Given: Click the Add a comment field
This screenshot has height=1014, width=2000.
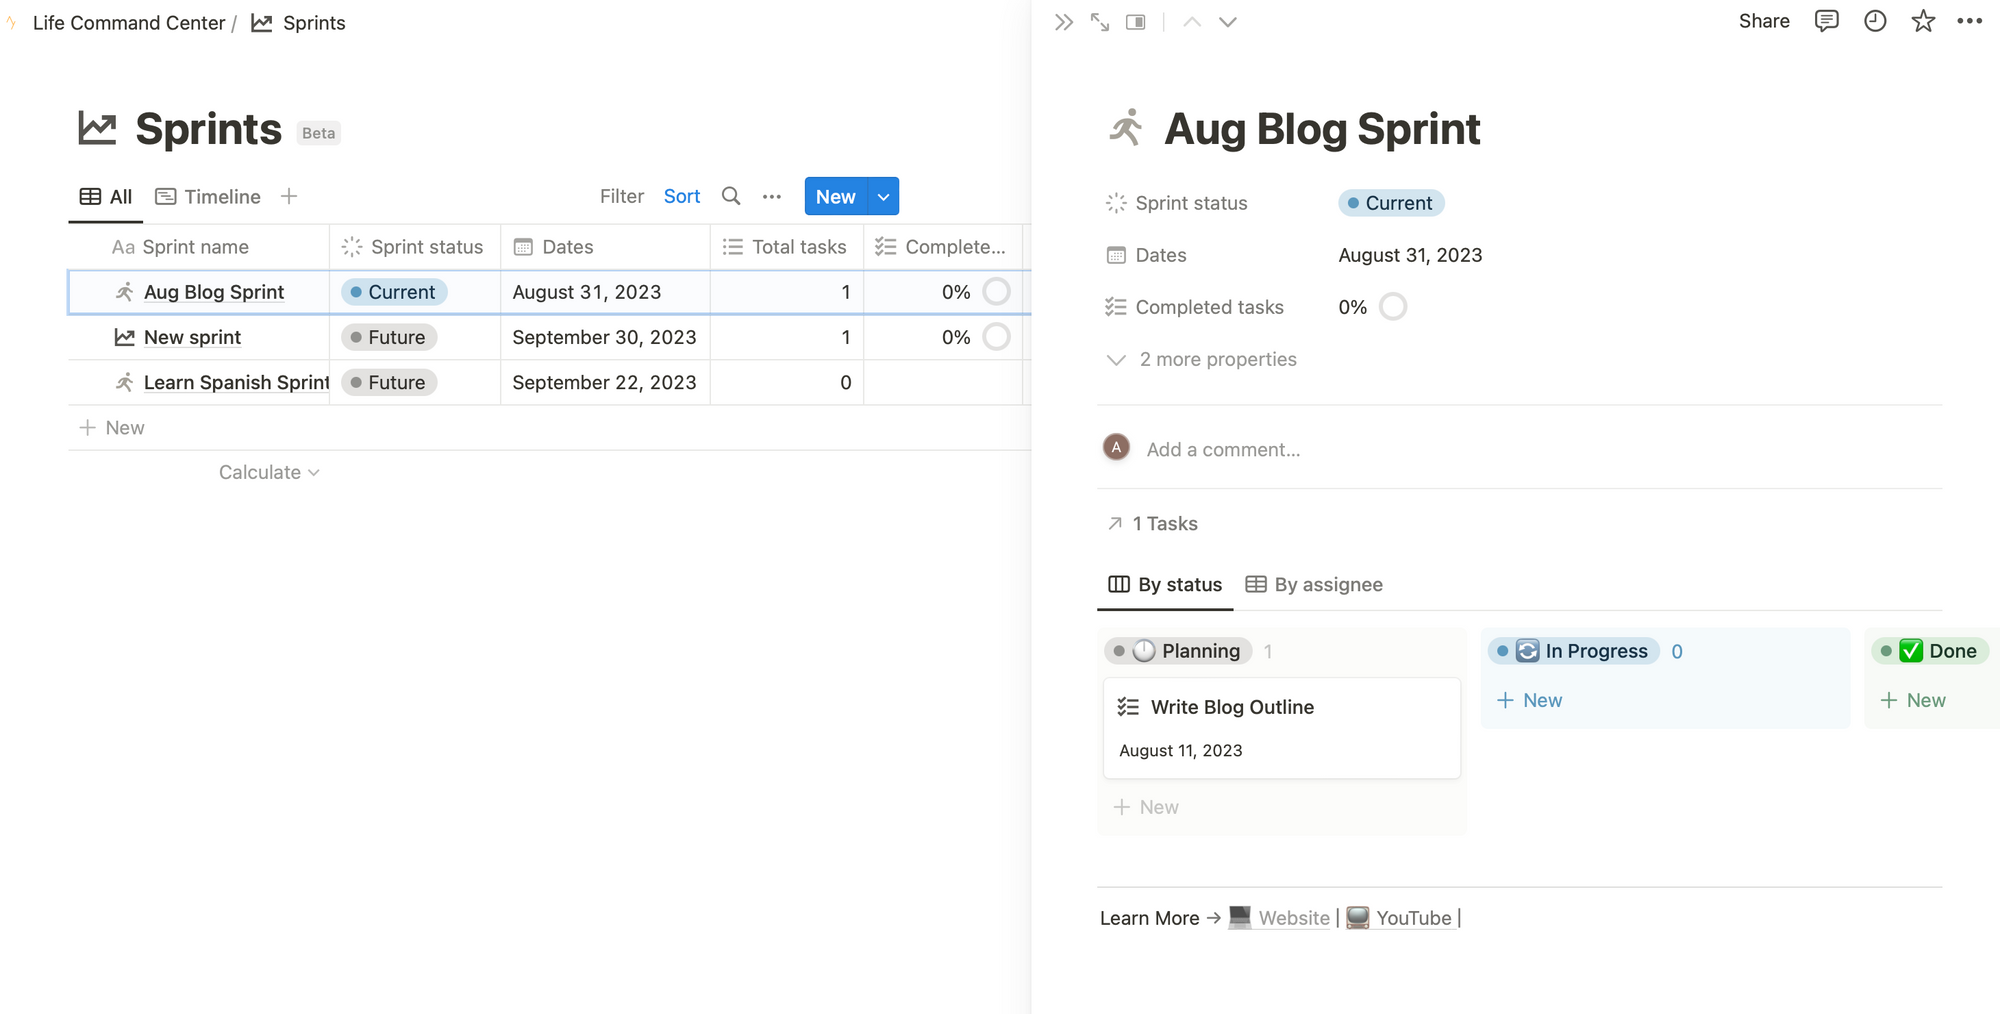Looking at the screenshot, I should click(x=1223, y=450).
